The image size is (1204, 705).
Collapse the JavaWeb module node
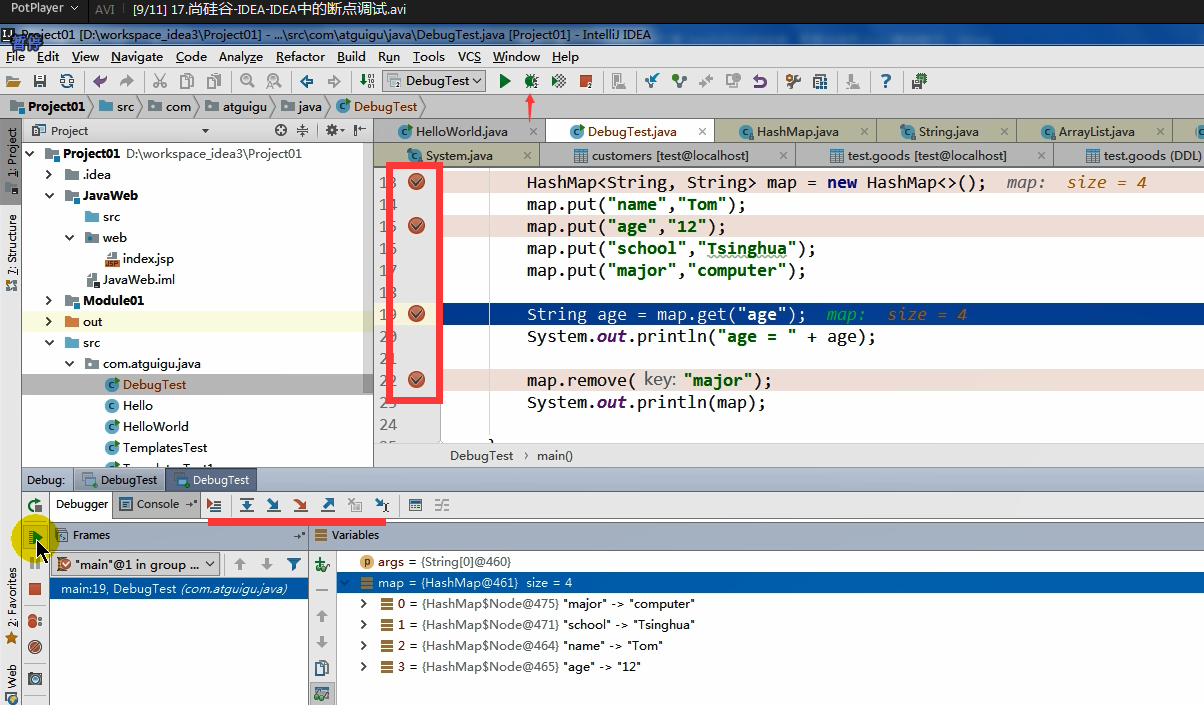point(49,196)
